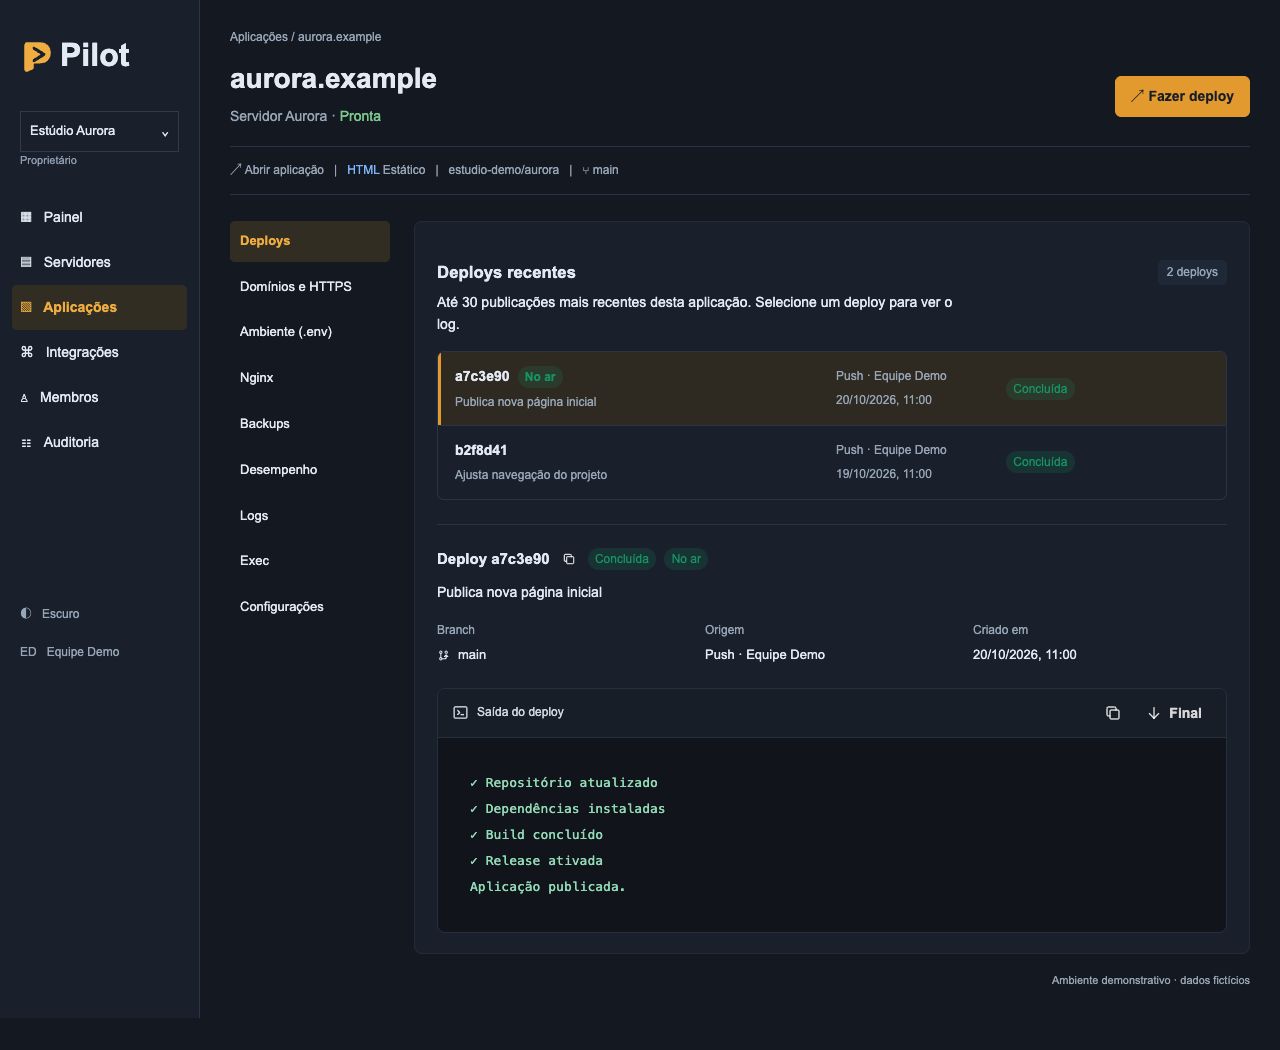Click the Aplicações breadcrumb link
Screen dimensions: 1280x1050
click(259, 37)
